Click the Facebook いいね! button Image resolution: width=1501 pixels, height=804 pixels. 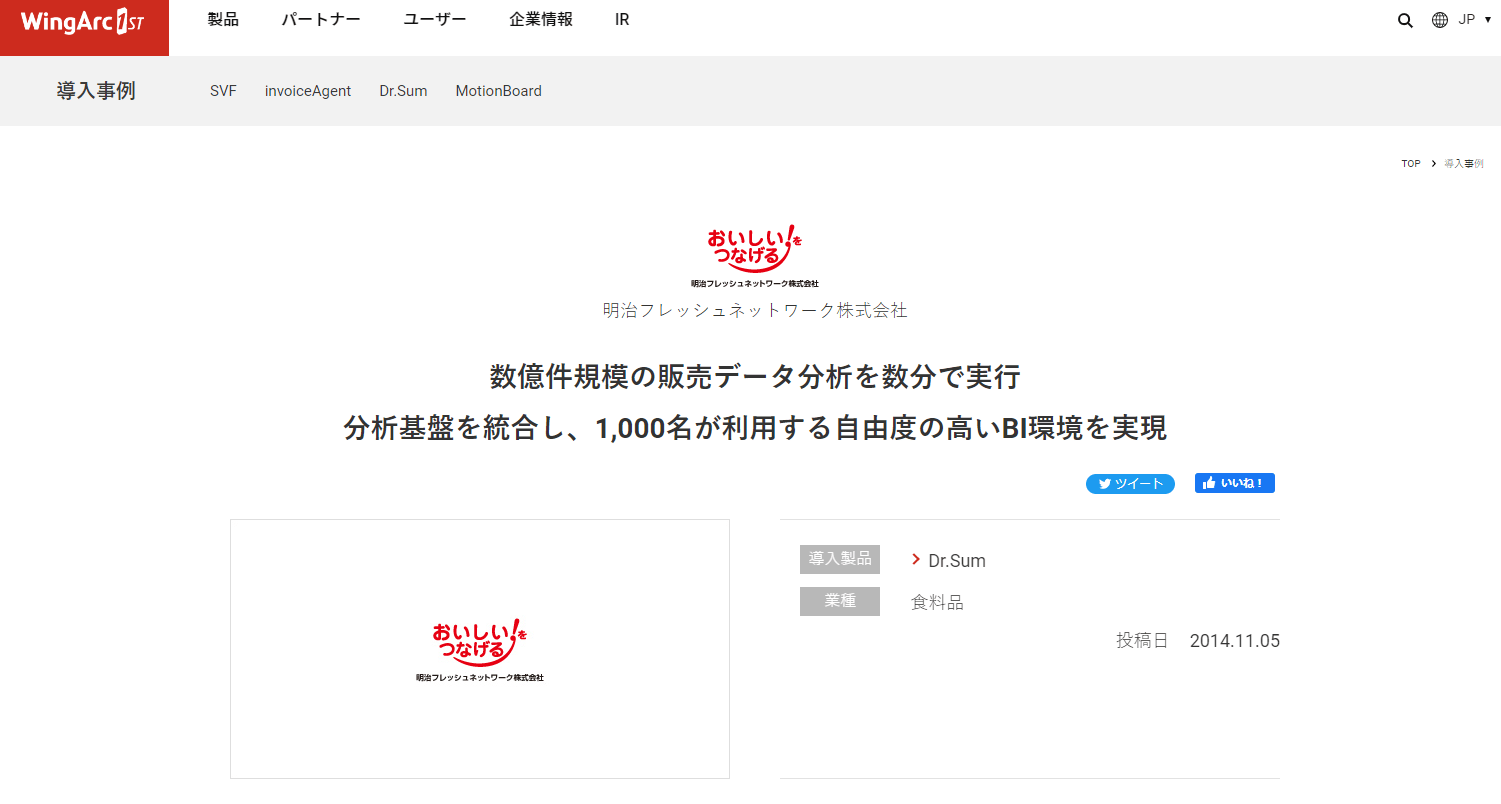click(x=1235, y=483)
